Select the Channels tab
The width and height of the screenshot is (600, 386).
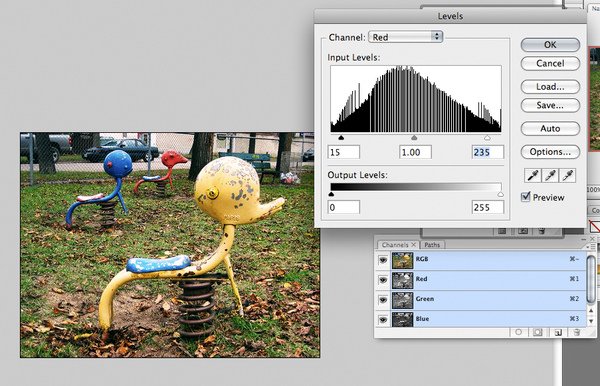pos(398,245)
